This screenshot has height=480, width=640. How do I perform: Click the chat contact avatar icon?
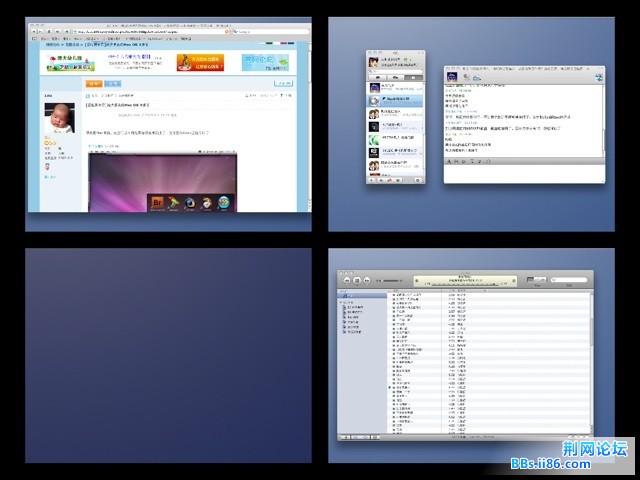click(453, 76)
